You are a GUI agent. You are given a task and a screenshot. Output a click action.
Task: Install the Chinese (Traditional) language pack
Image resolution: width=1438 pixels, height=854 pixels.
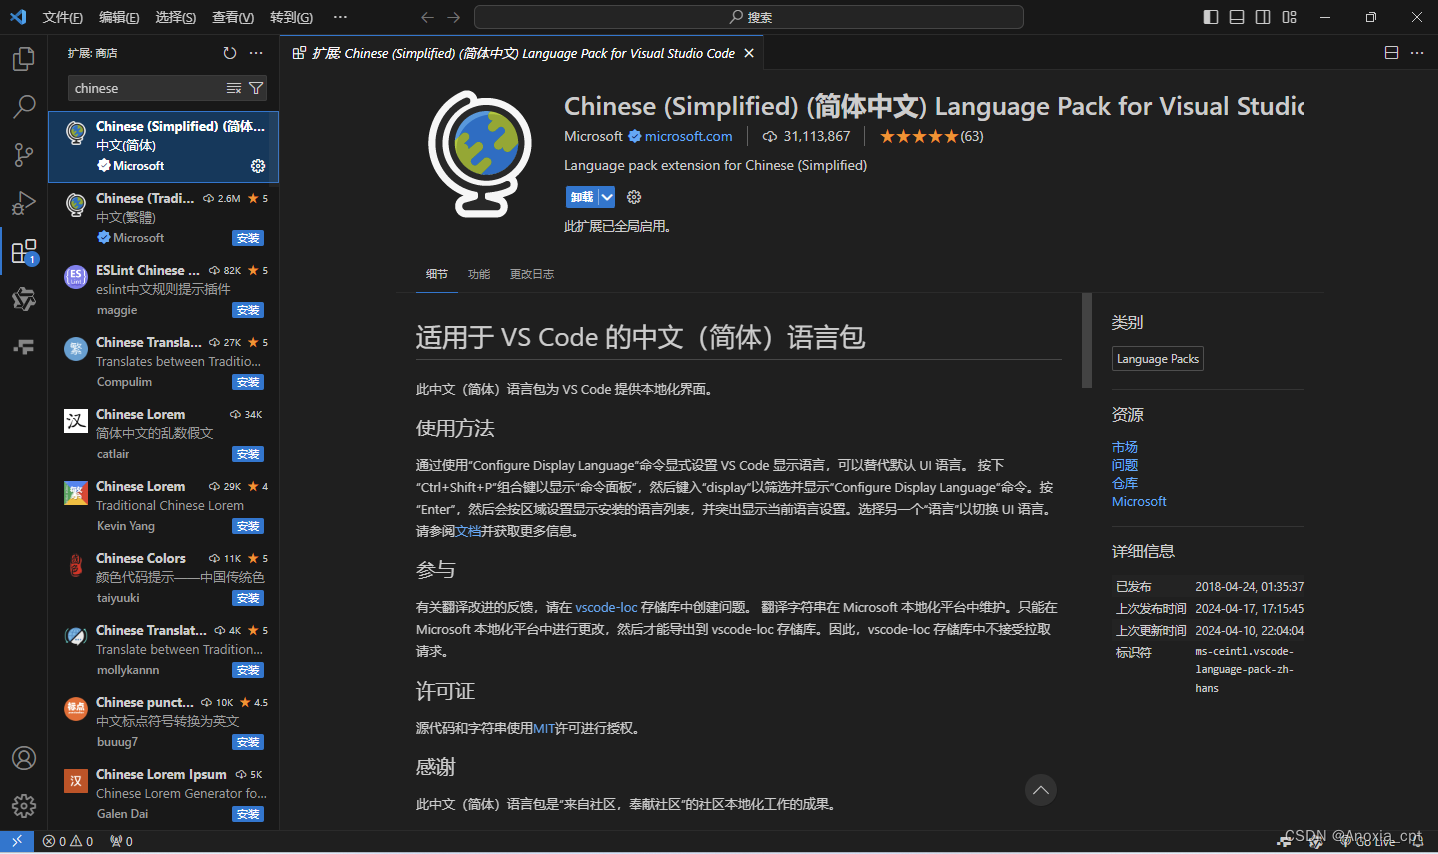coord(247,238)
